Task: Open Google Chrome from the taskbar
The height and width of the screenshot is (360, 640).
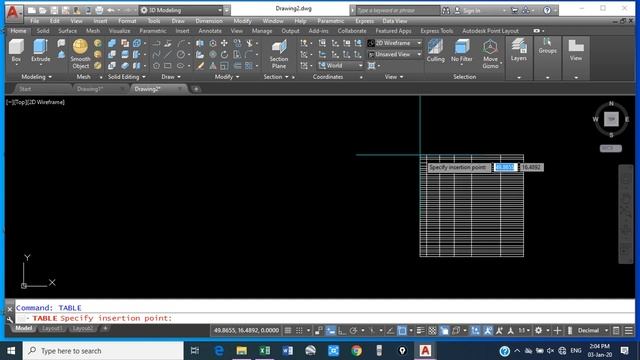Action: click(x=356, y=351)
